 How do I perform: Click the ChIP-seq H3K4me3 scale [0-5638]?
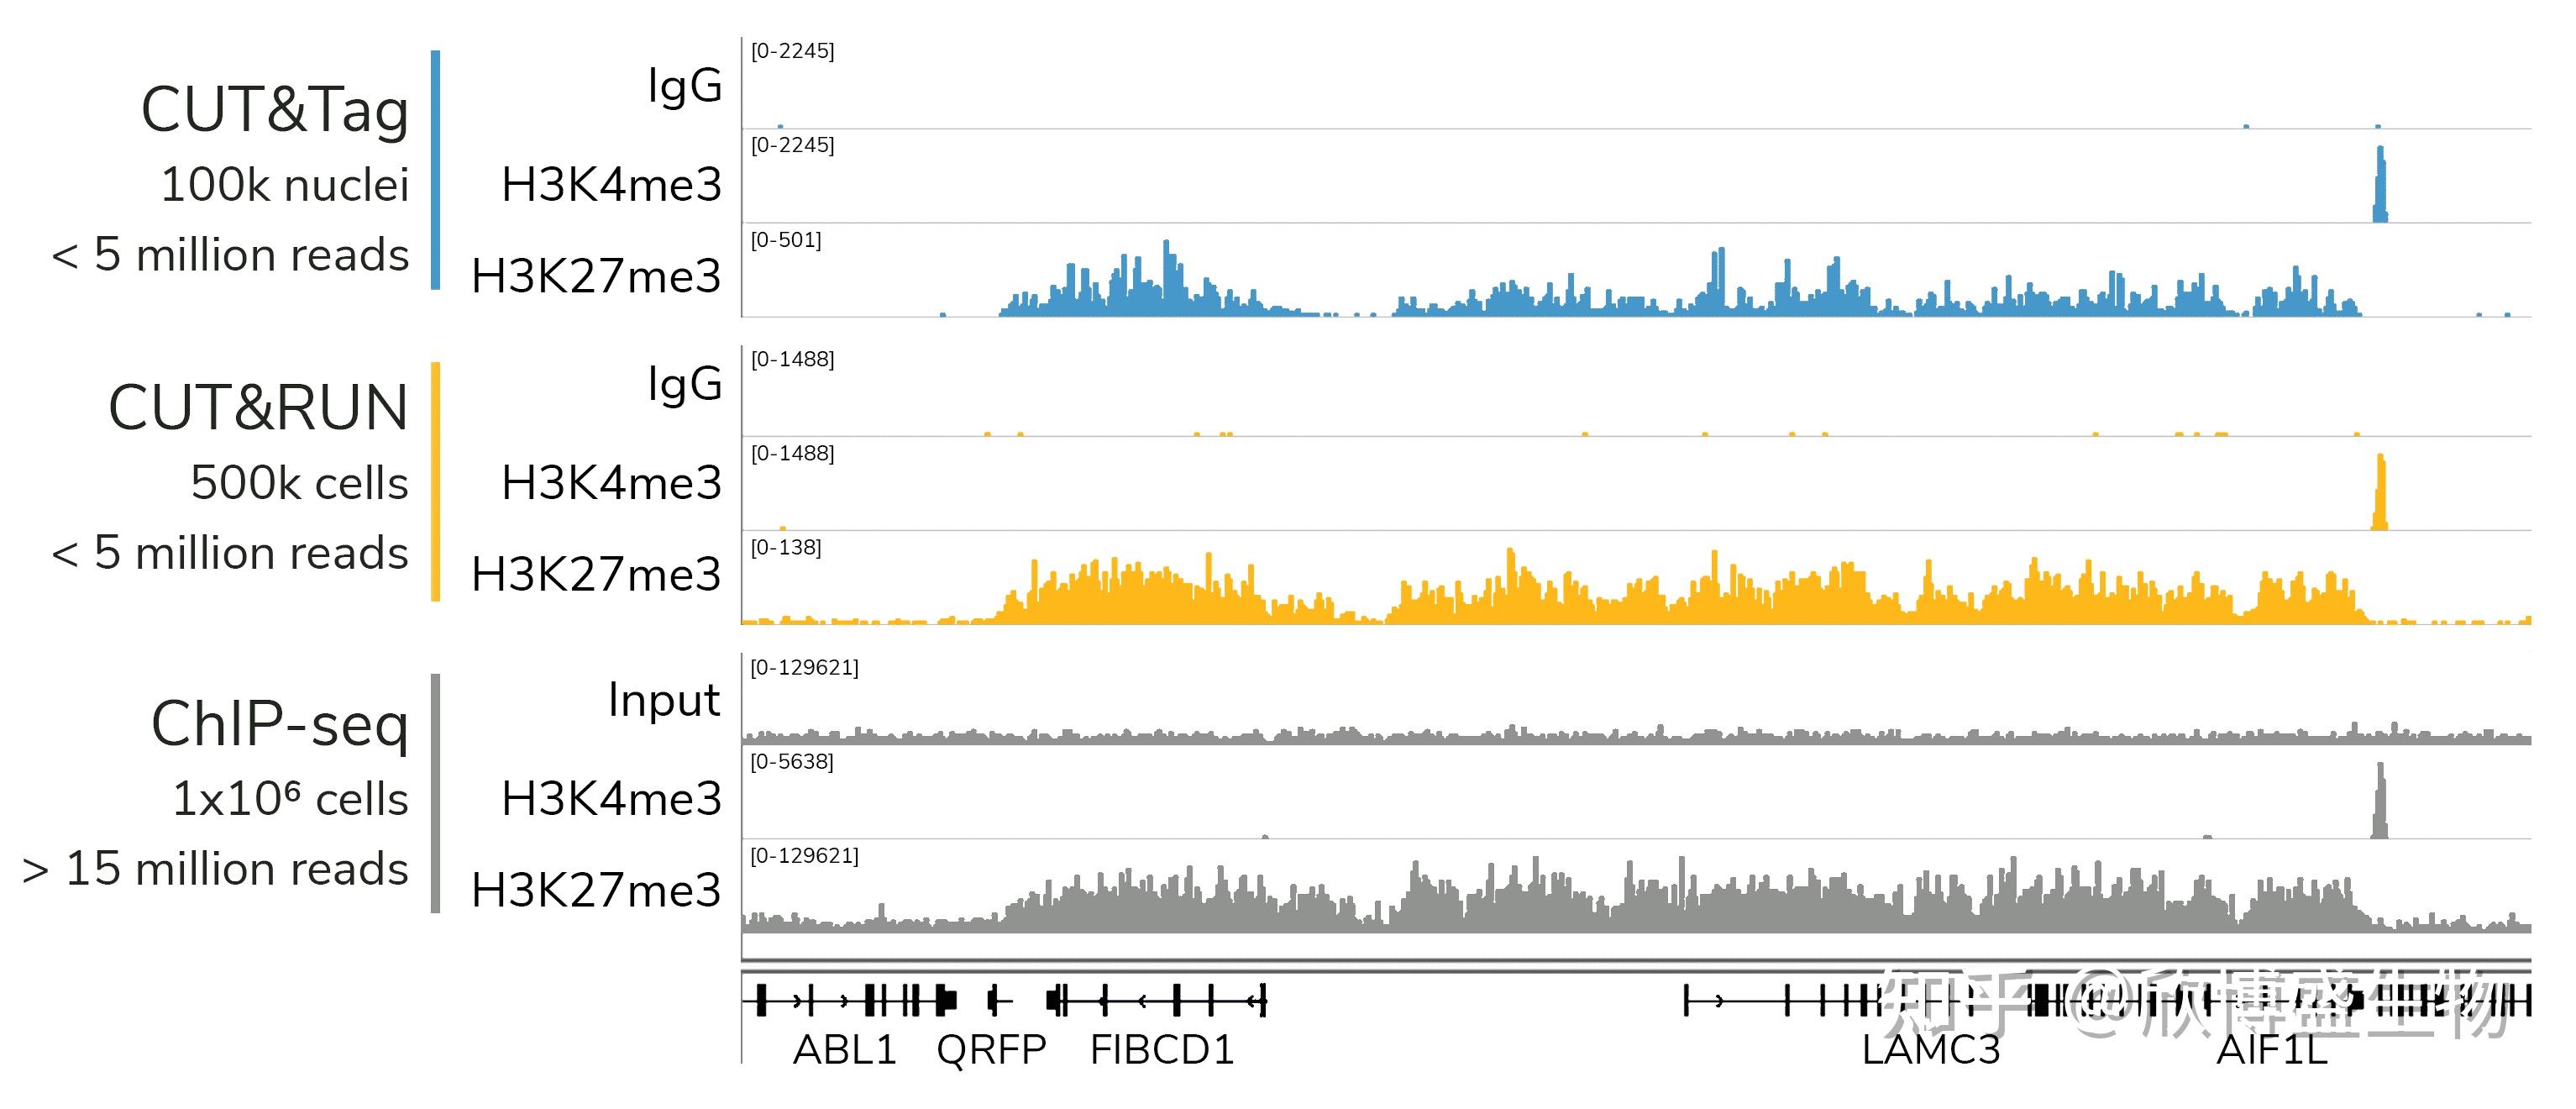[791, 761]
